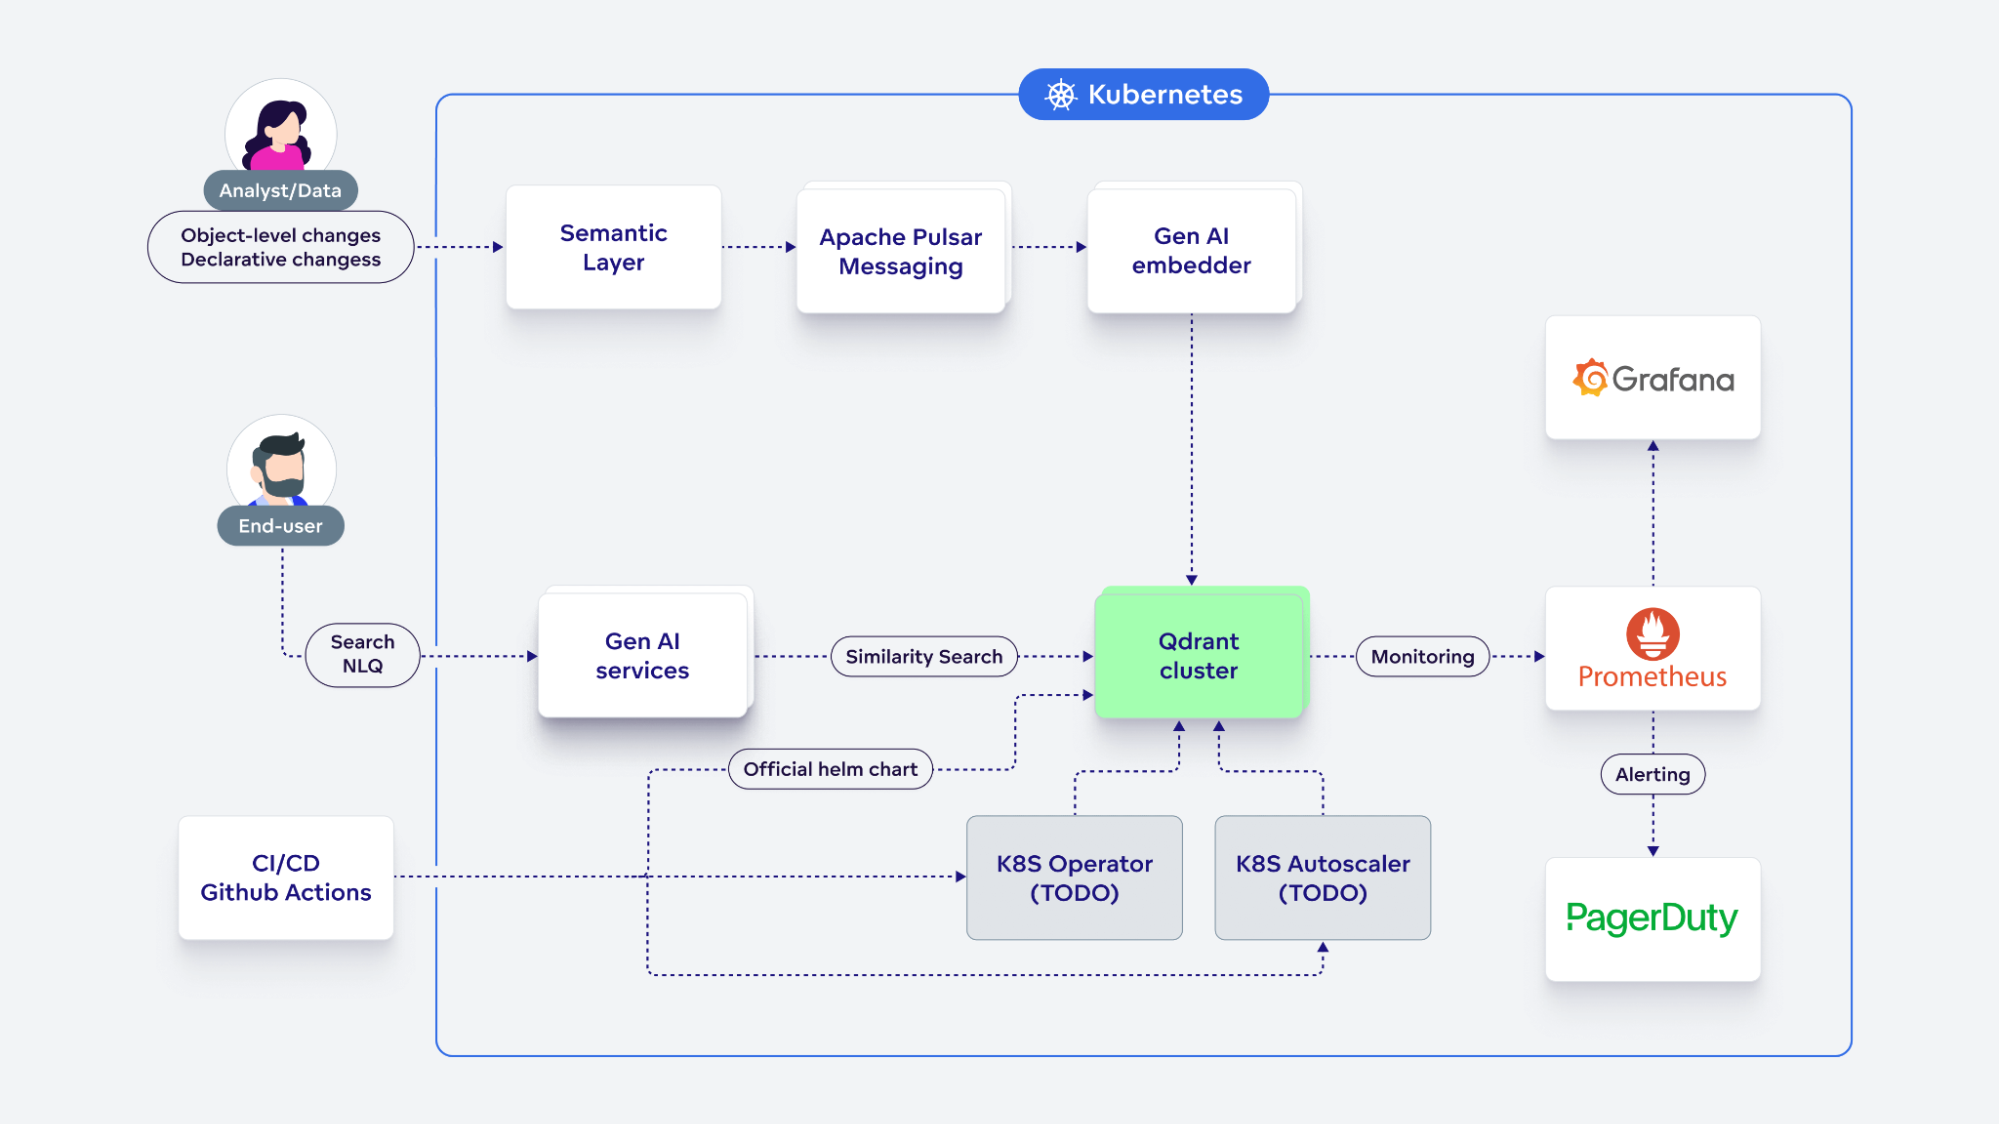Click the Alerting pill label
The width and height of the screenshot is (1999, 1125).
pos(1652,774)
